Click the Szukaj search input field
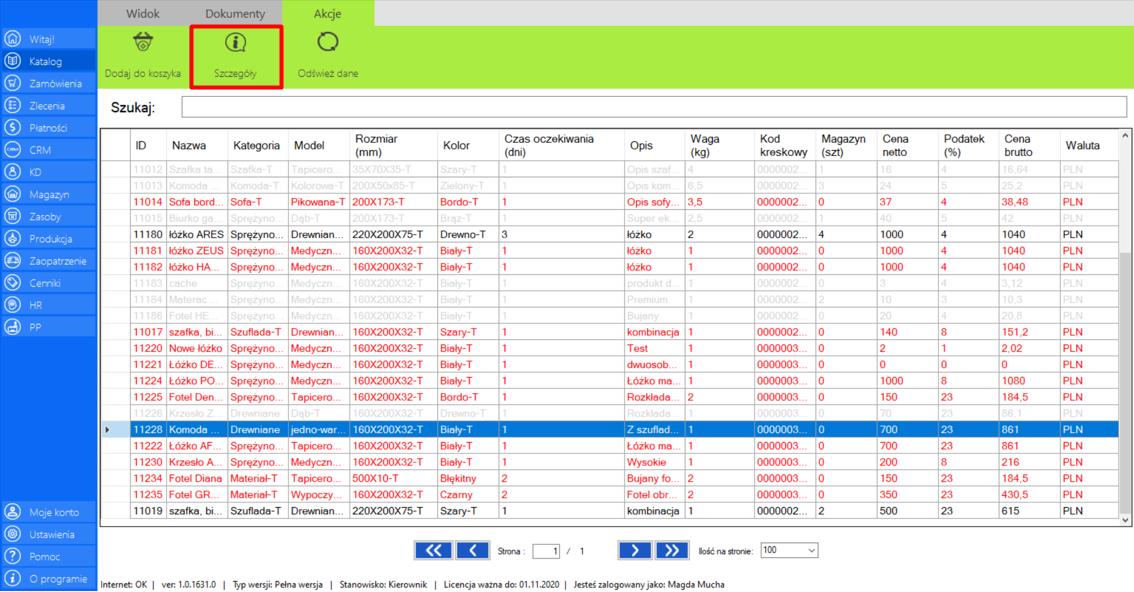This screenshot has width=1134, height=592. (653, 107)
